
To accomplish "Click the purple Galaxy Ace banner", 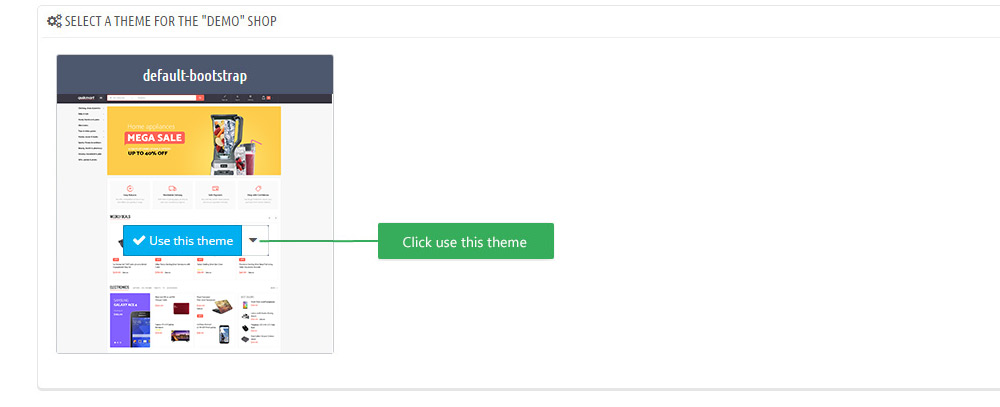I will (130, 320).
